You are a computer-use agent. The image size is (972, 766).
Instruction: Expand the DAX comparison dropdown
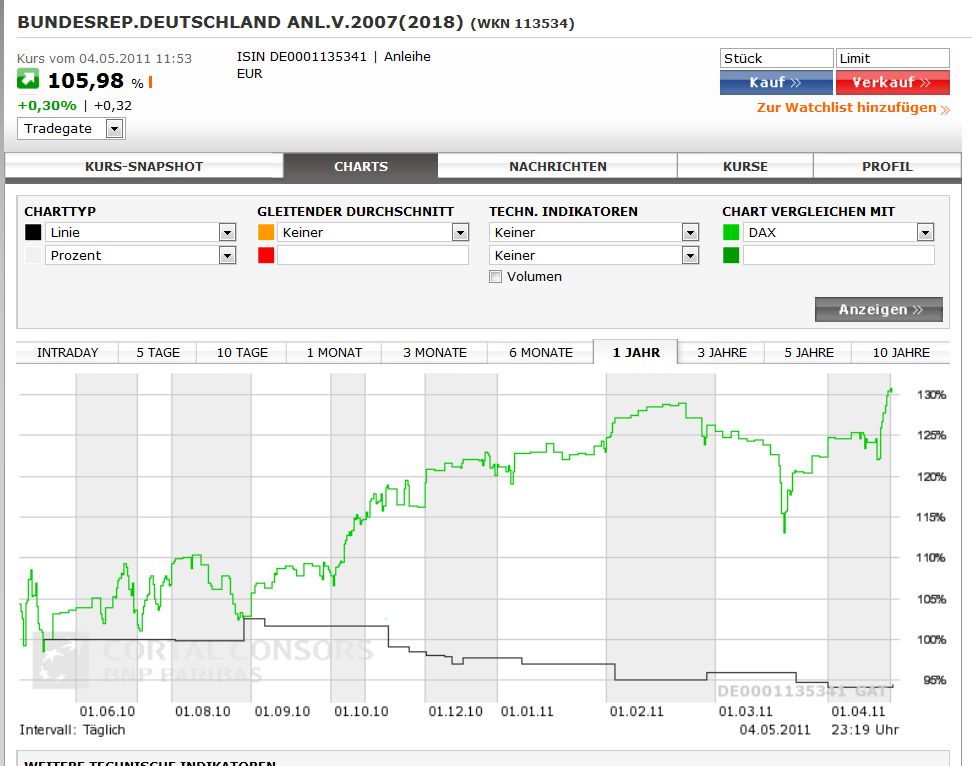pos(924,232)
